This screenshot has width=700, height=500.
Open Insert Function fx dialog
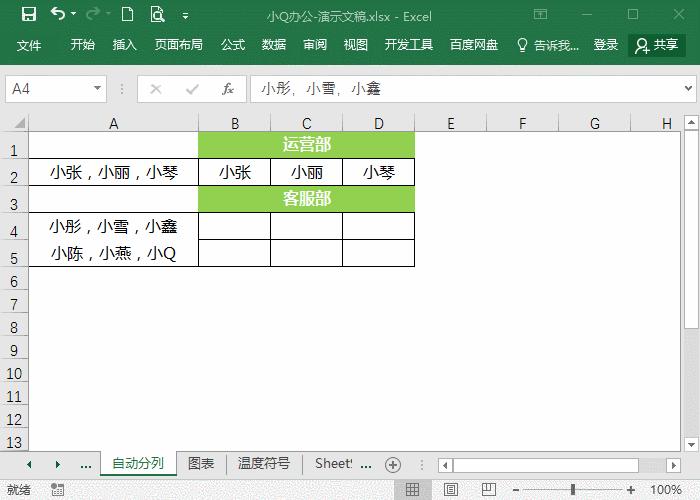click(228, 89)
